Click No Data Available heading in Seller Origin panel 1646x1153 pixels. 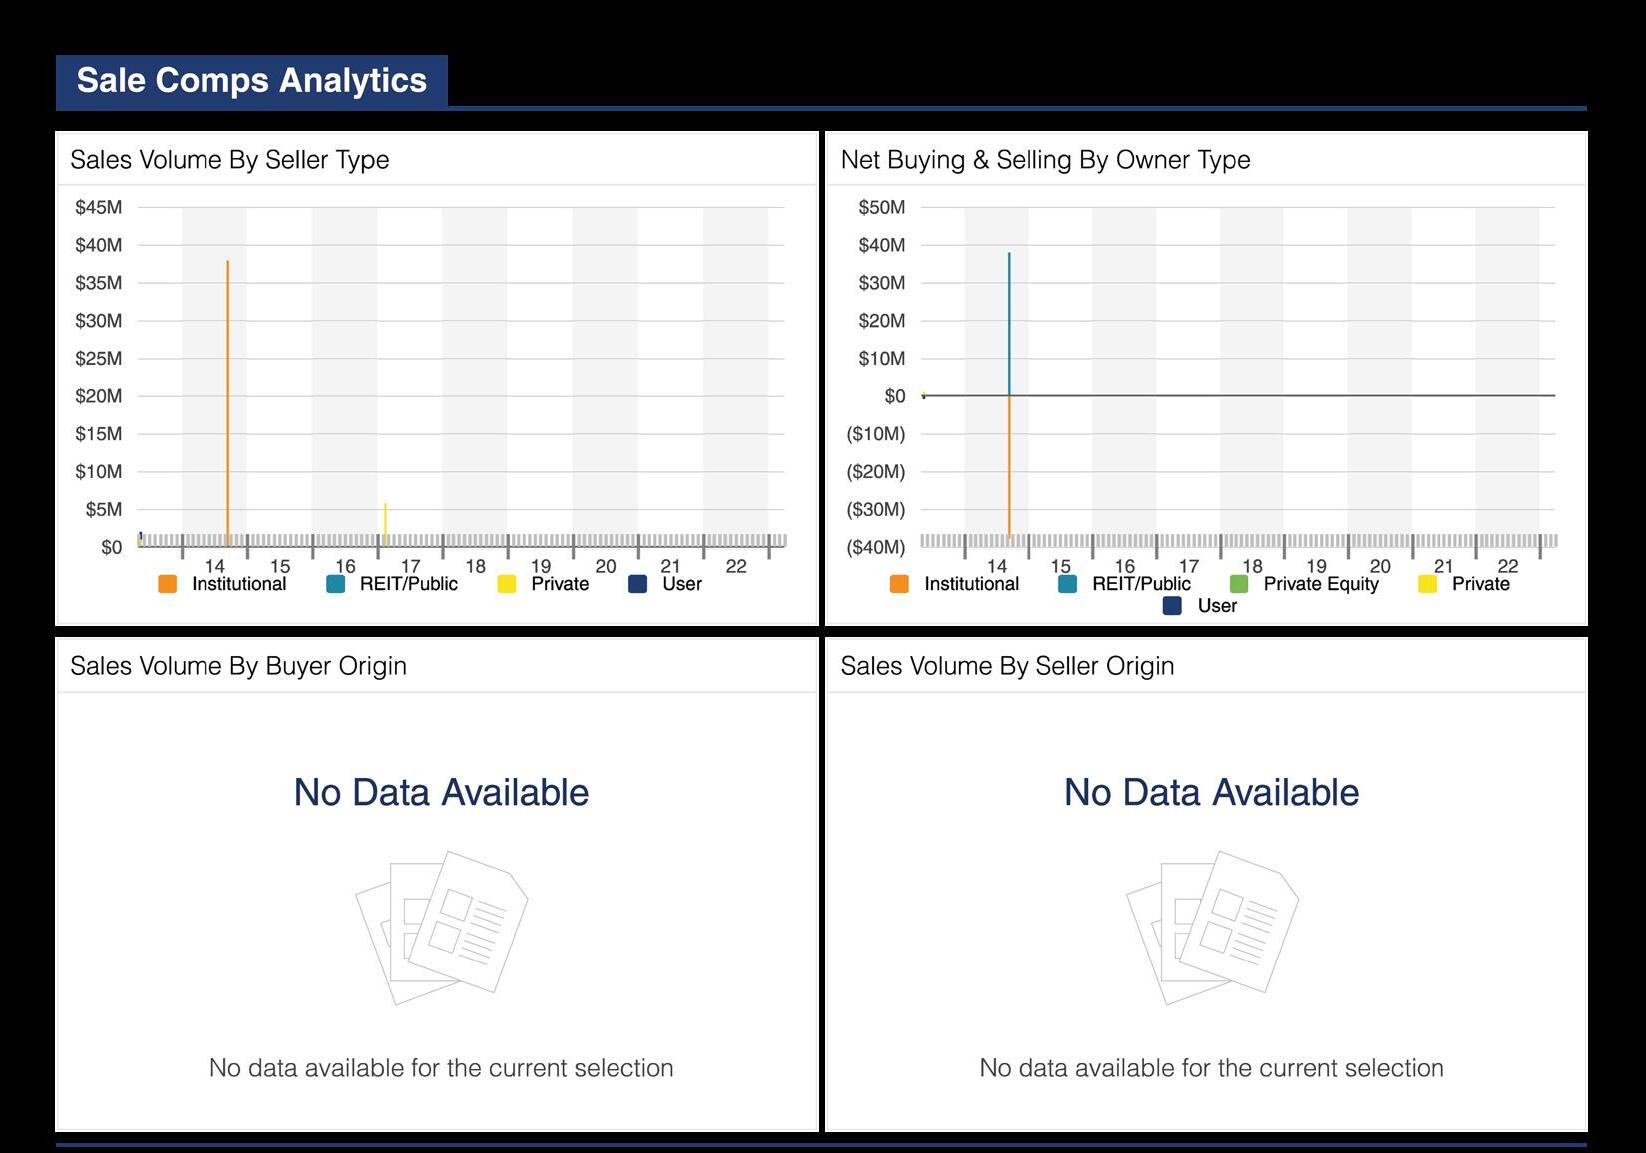(1211, 792)
